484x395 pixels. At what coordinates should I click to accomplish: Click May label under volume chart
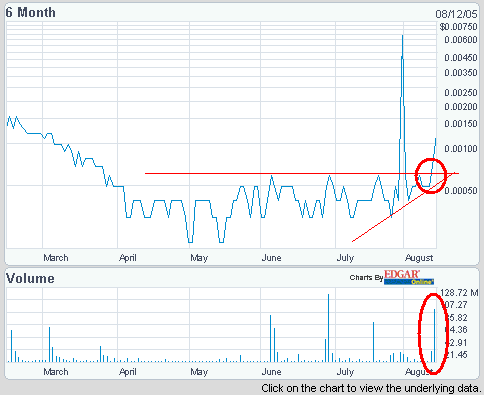click(x=199, y=372)
